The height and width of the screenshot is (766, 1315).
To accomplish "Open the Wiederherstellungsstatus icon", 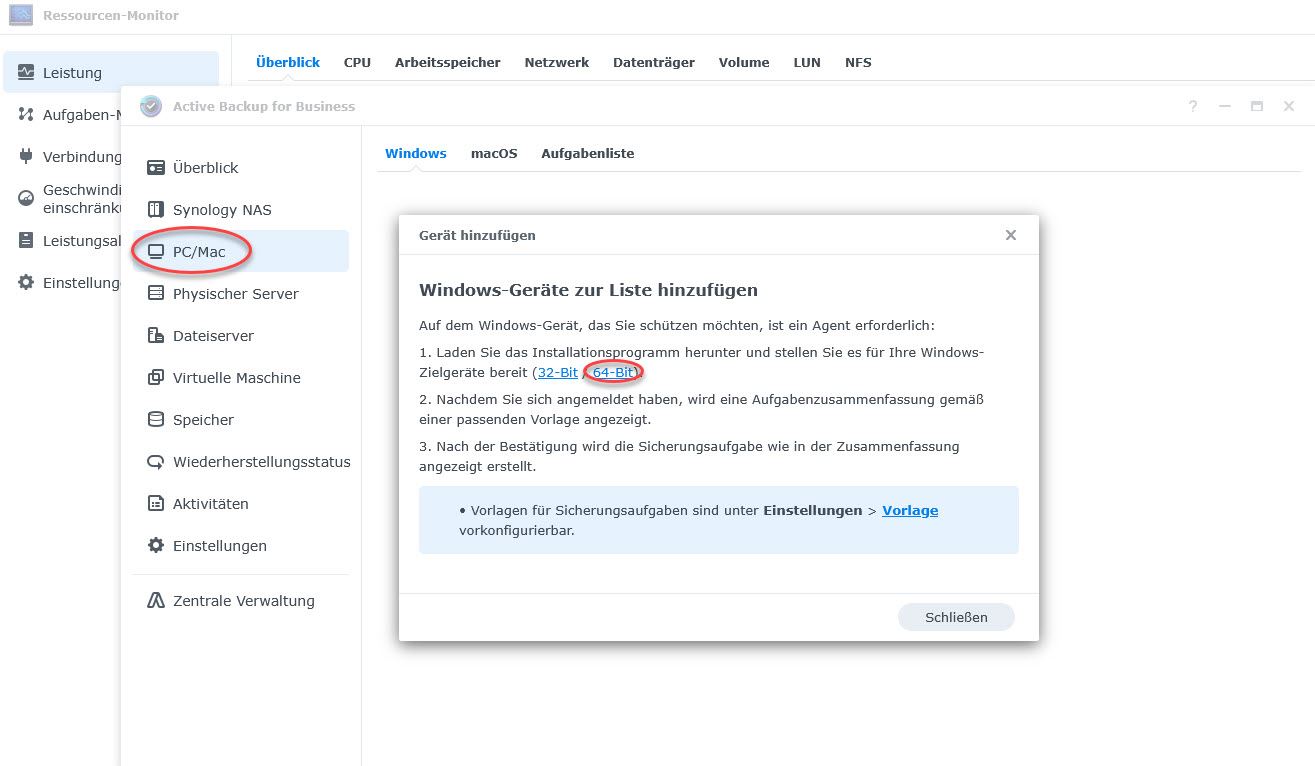I will click(156, 462).
